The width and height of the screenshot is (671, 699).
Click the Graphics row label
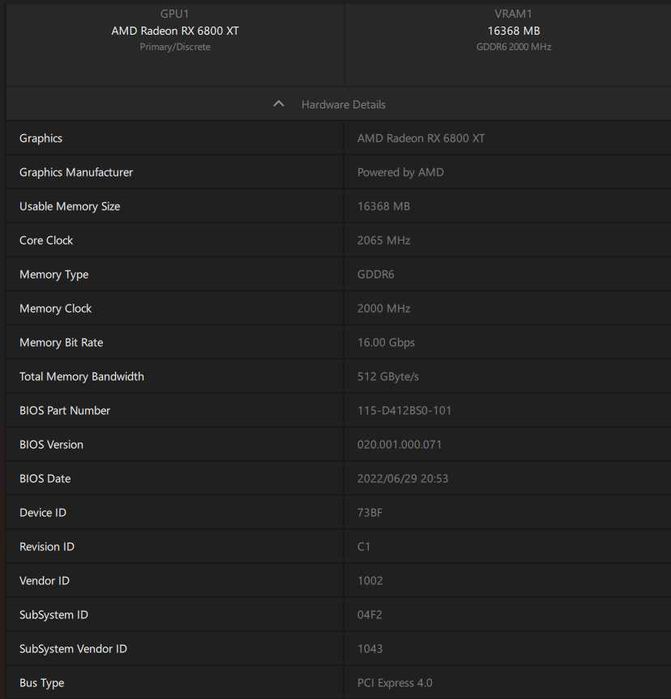(41, 138)
